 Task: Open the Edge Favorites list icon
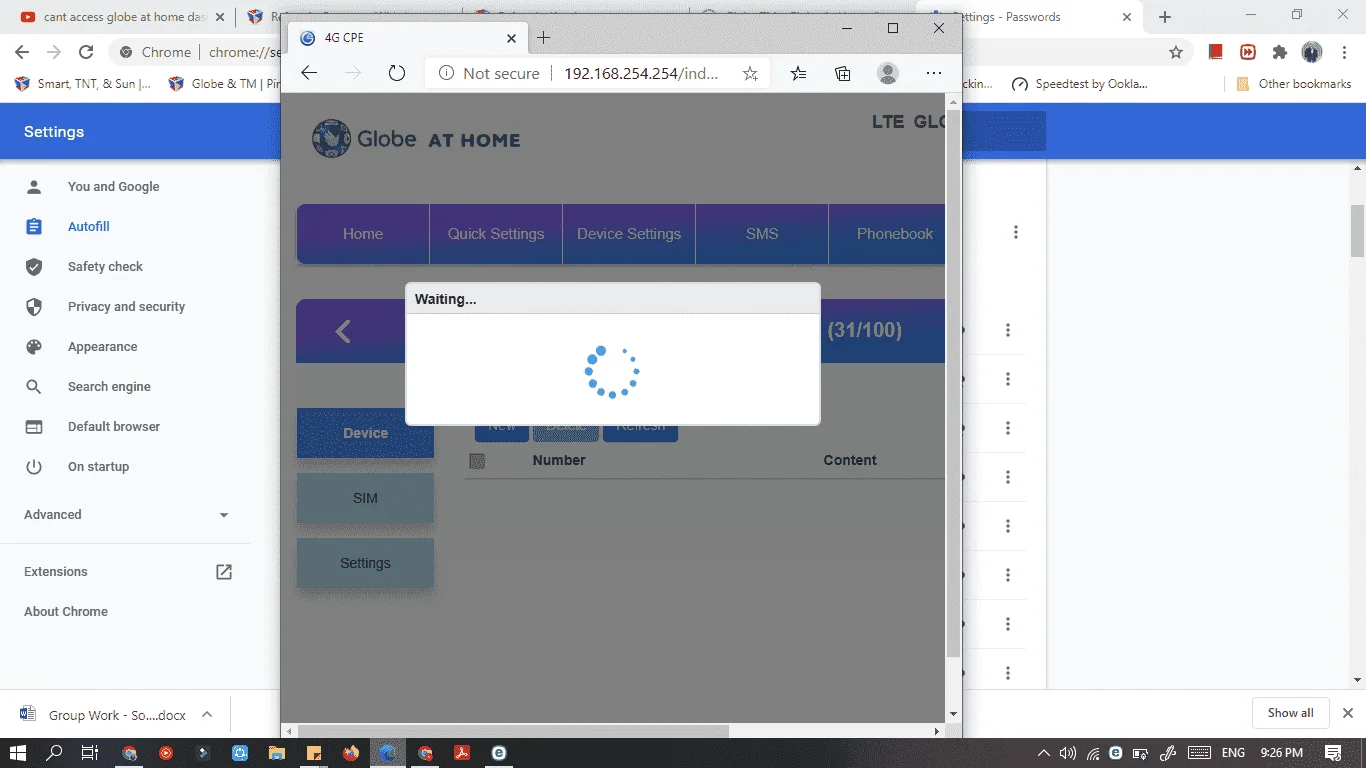click(798, 73)
